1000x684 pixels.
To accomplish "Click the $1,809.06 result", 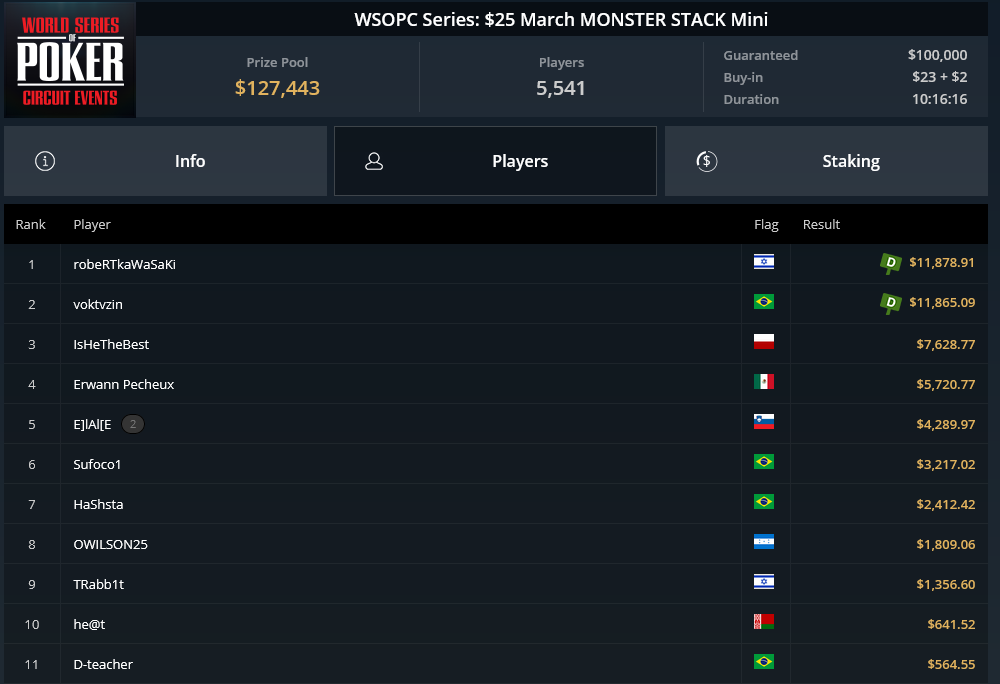I will (x=946, y=544).
